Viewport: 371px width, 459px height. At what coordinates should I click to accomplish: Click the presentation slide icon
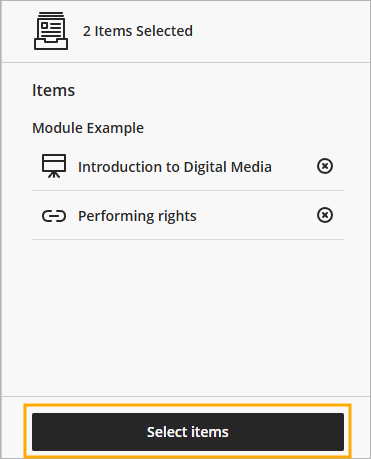click(x=54, y=166)
